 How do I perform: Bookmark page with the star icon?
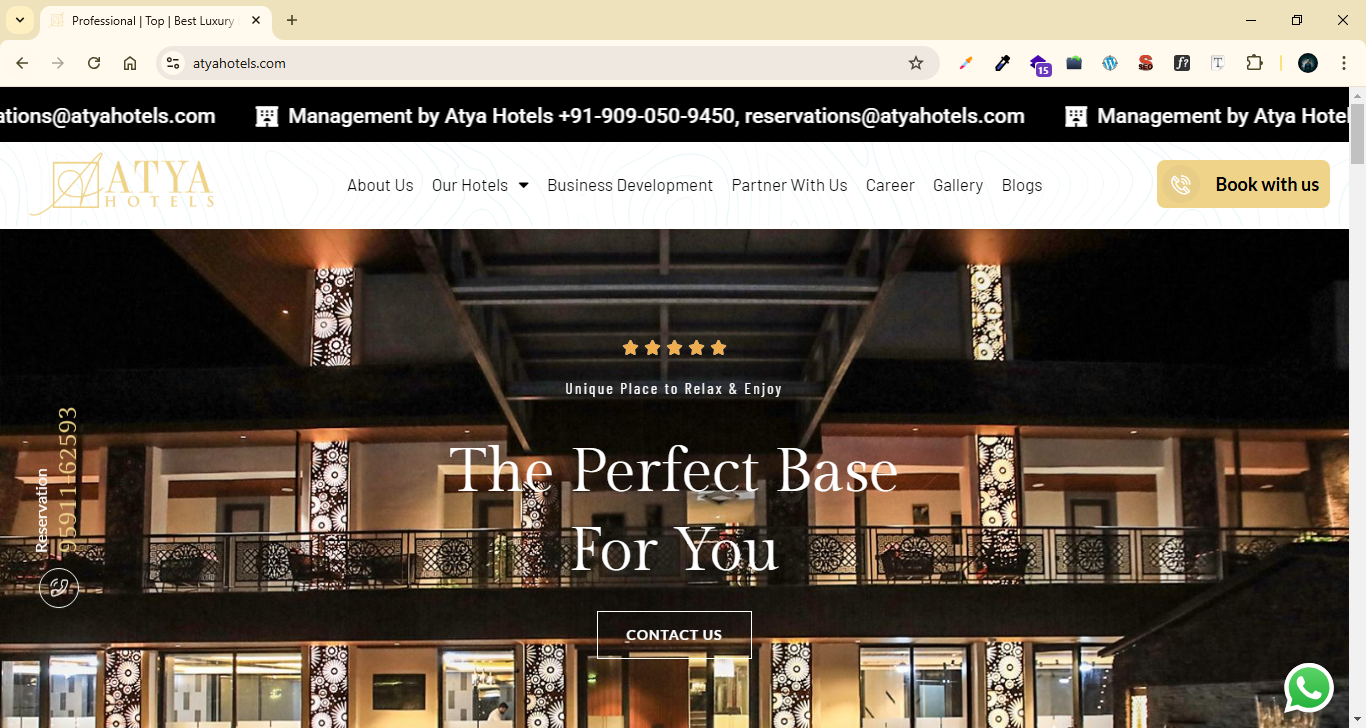pyautogui.click(x=916, y=63)
